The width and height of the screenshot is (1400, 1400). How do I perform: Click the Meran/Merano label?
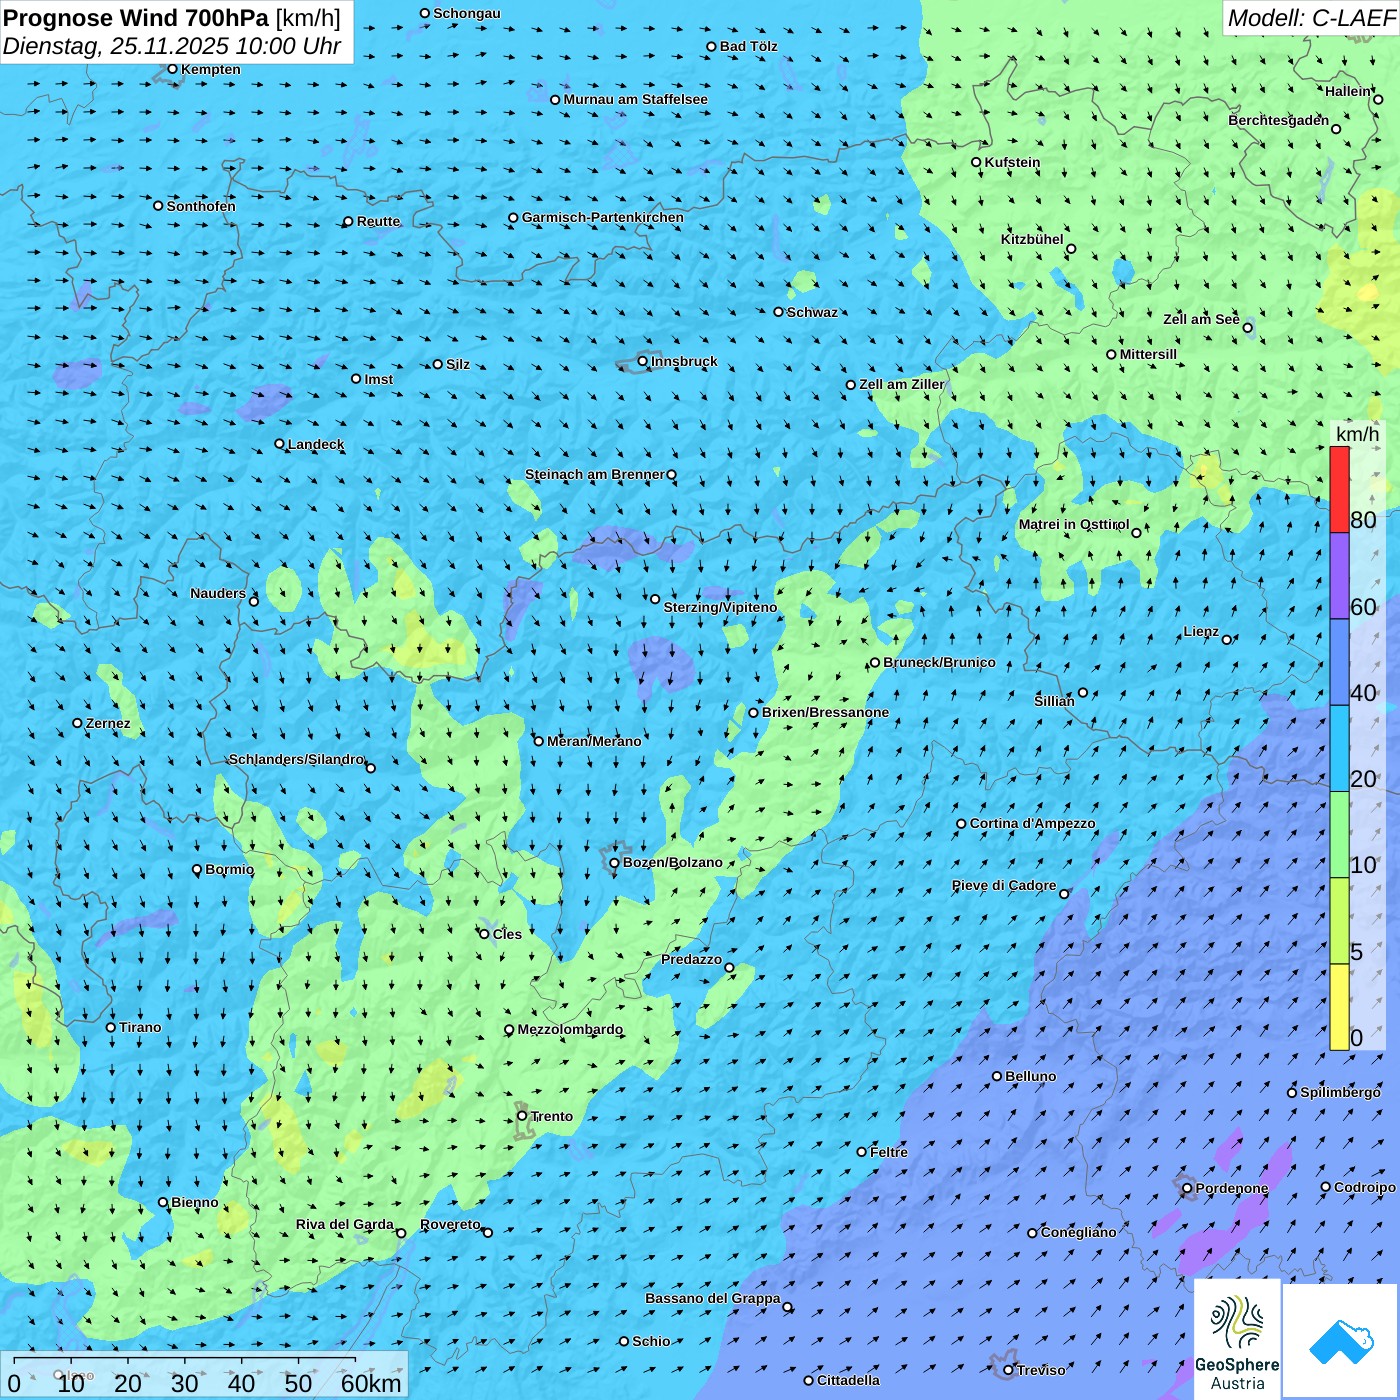pos(594,741)
